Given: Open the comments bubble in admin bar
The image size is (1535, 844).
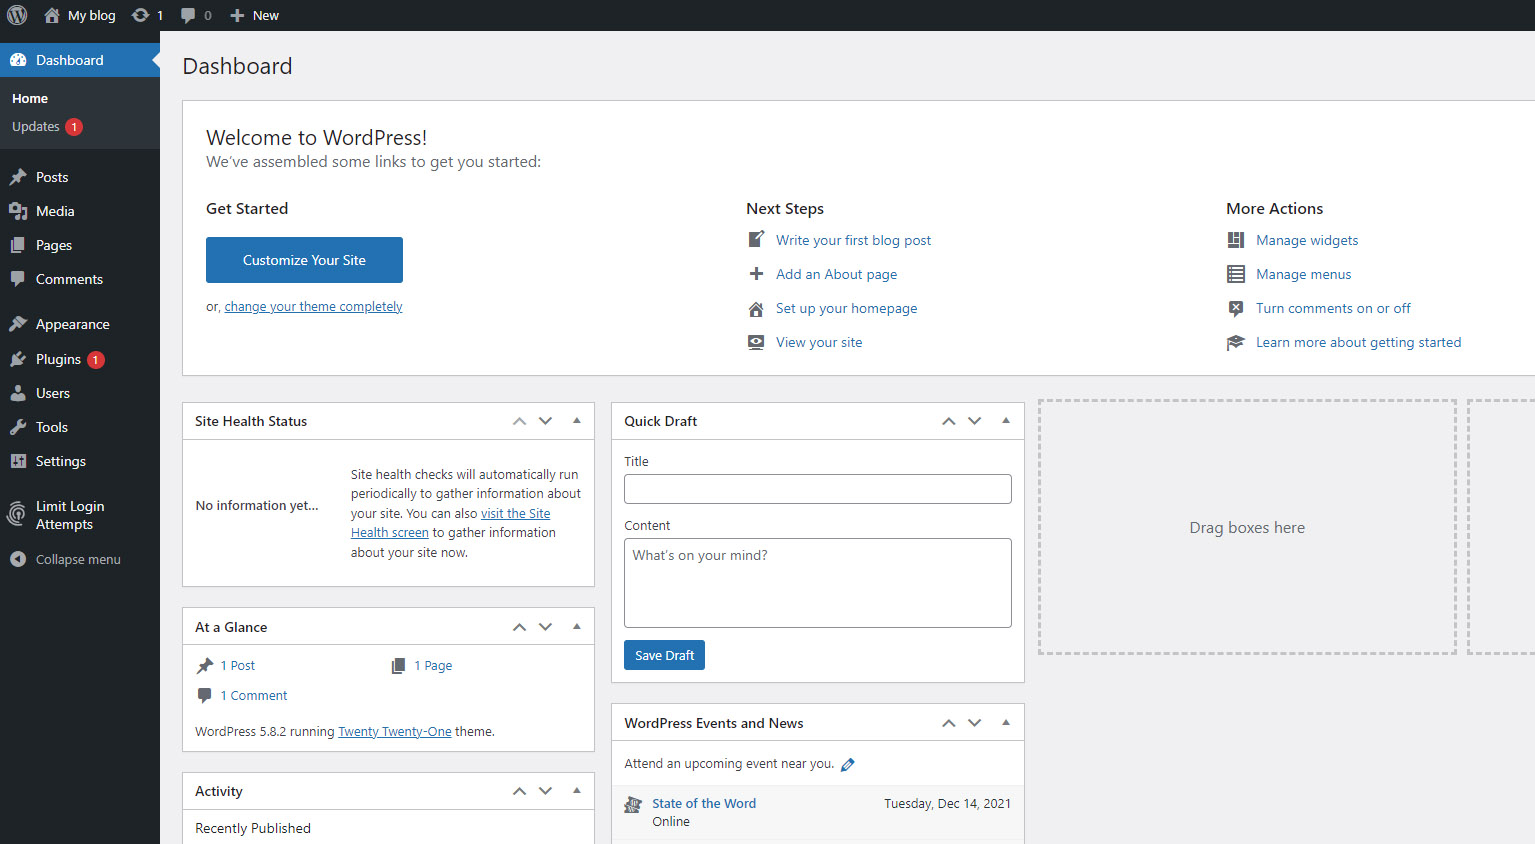Looking at the screenshot, I should [188, 15].
